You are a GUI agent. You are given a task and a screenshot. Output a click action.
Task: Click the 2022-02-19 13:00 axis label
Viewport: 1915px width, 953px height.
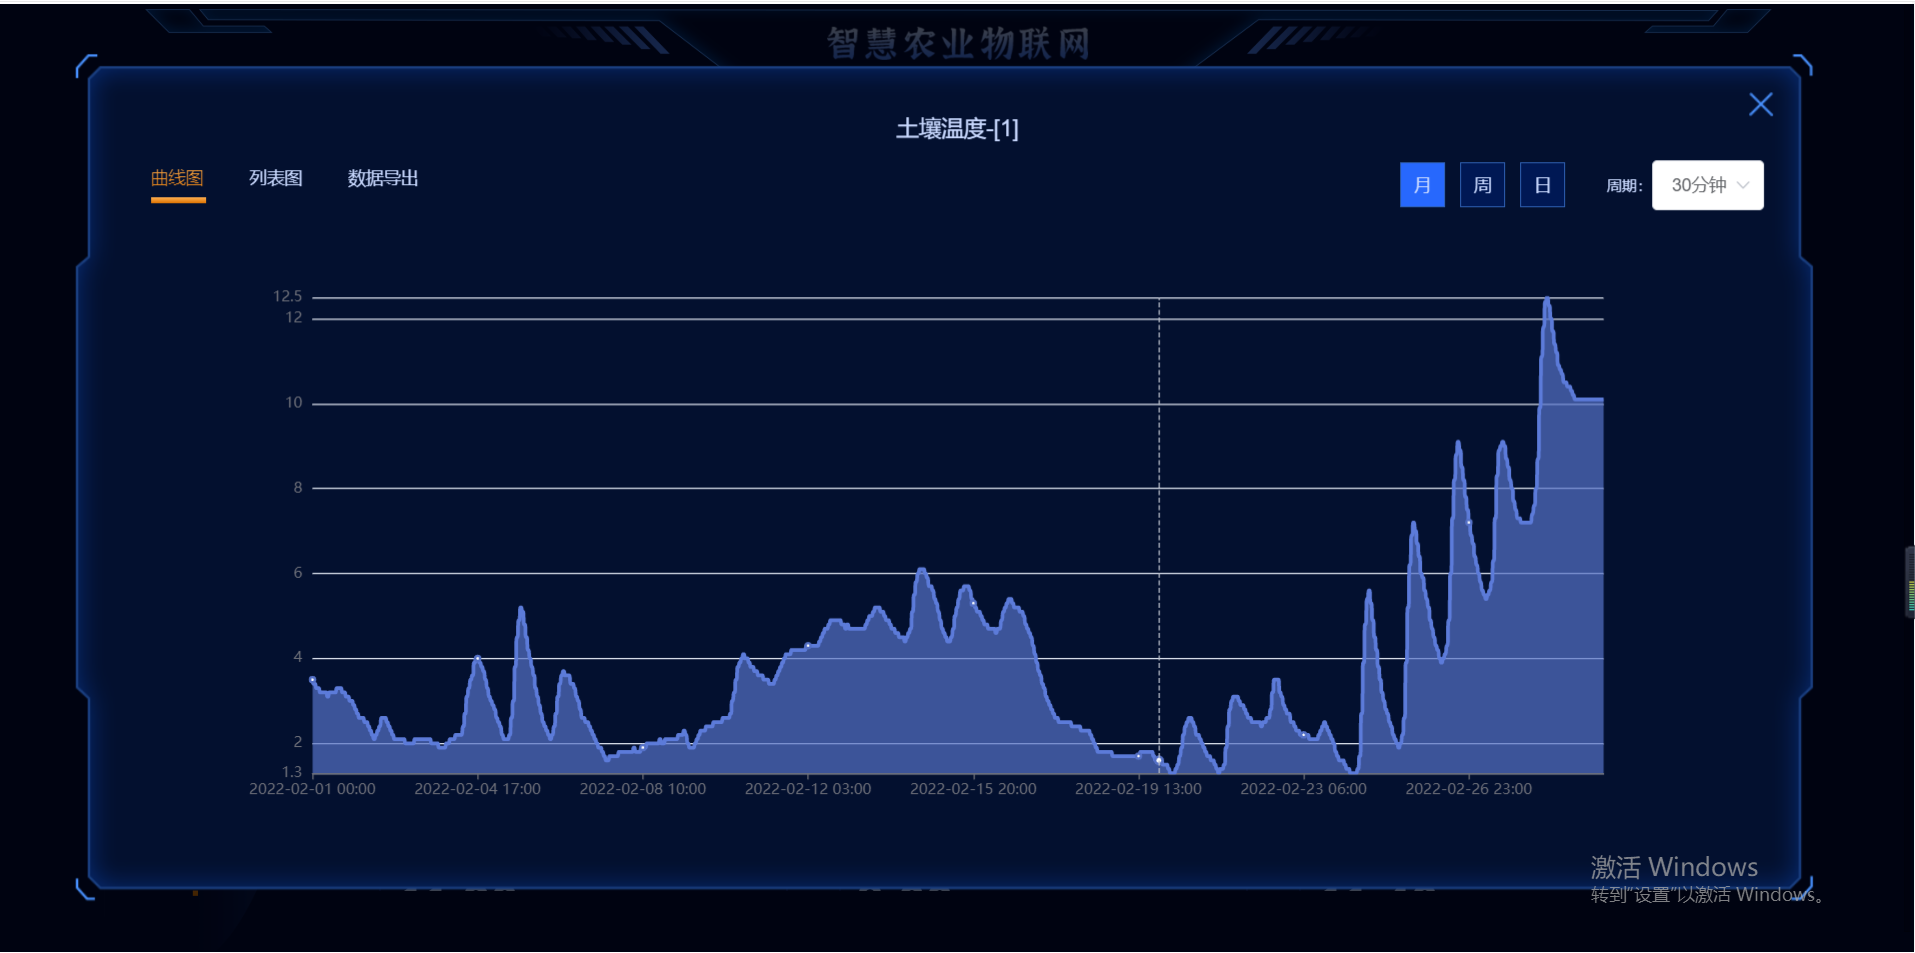click(x=1138, y=789)
